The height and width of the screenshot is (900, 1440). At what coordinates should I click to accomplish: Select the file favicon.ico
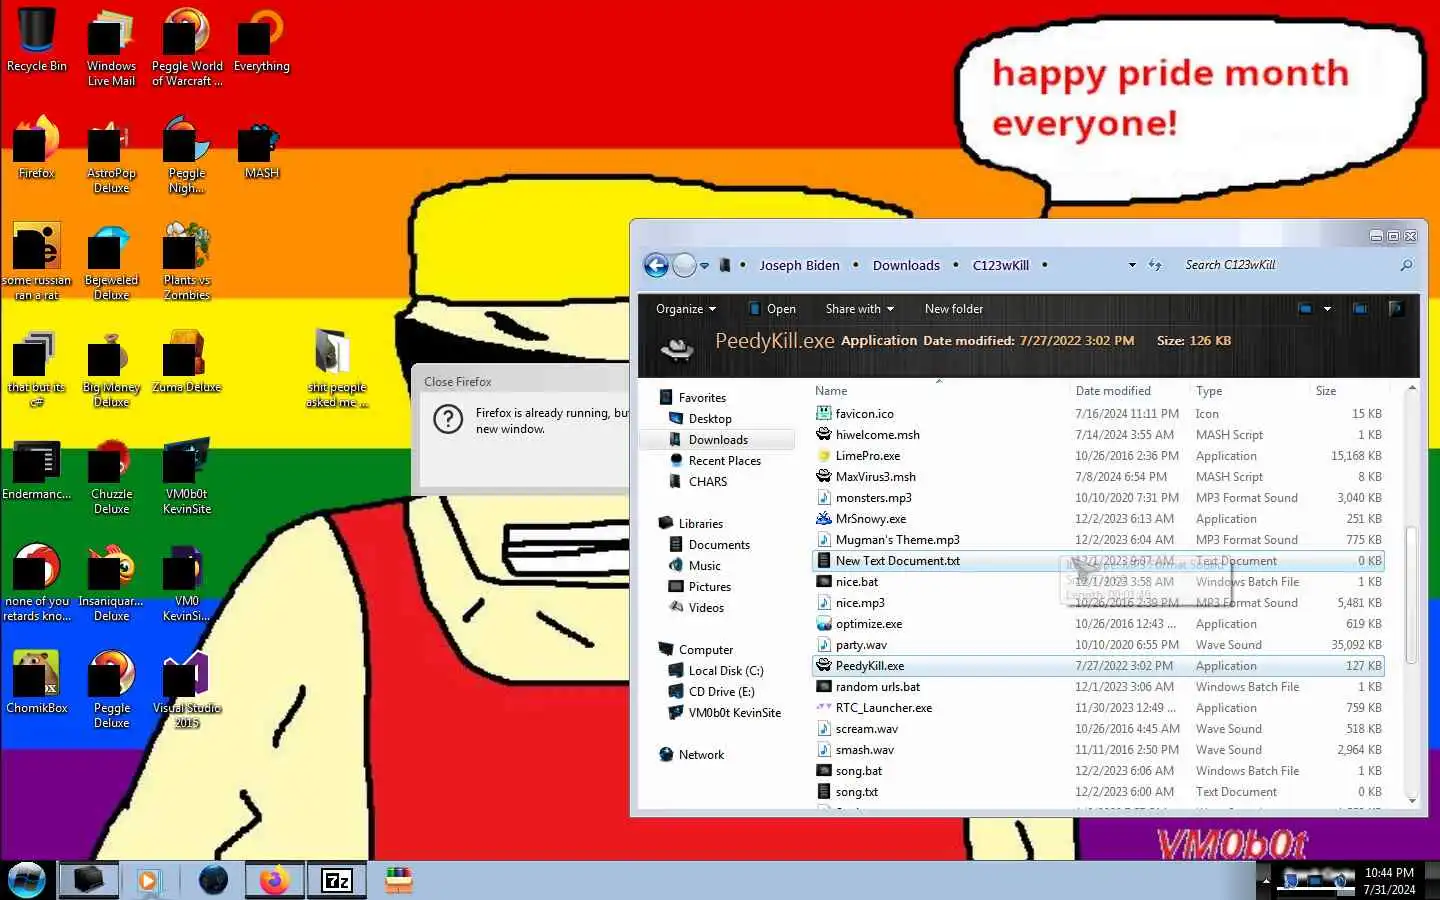(1099, 413)
